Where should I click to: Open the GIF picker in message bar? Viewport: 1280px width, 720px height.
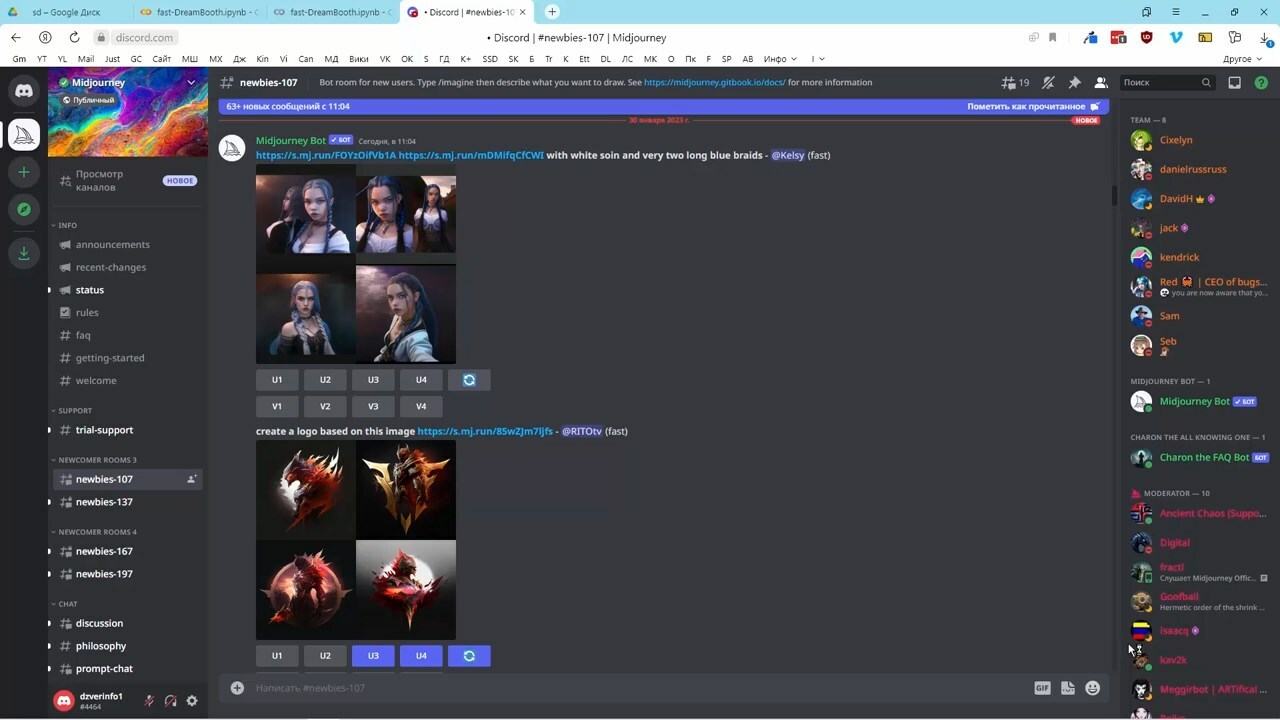coord(1042,688)
